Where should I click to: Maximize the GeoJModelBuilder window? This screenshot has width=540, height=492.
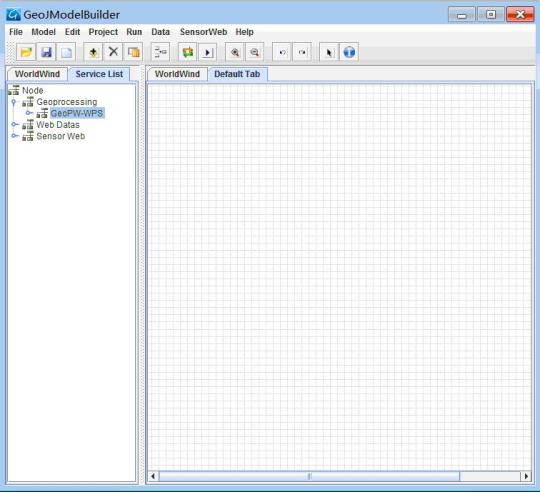click(491, 15)
